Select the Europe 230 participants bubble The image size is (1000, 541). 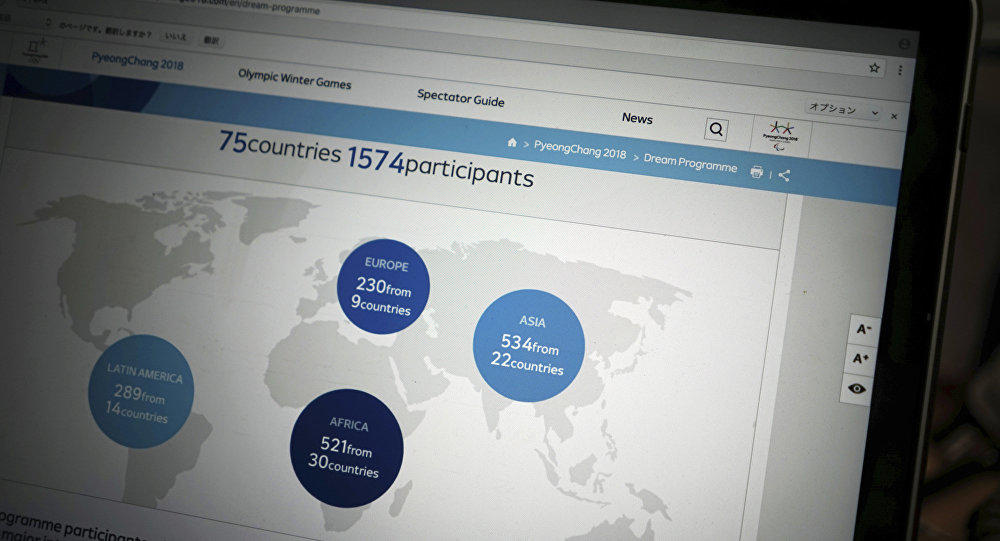383,286
